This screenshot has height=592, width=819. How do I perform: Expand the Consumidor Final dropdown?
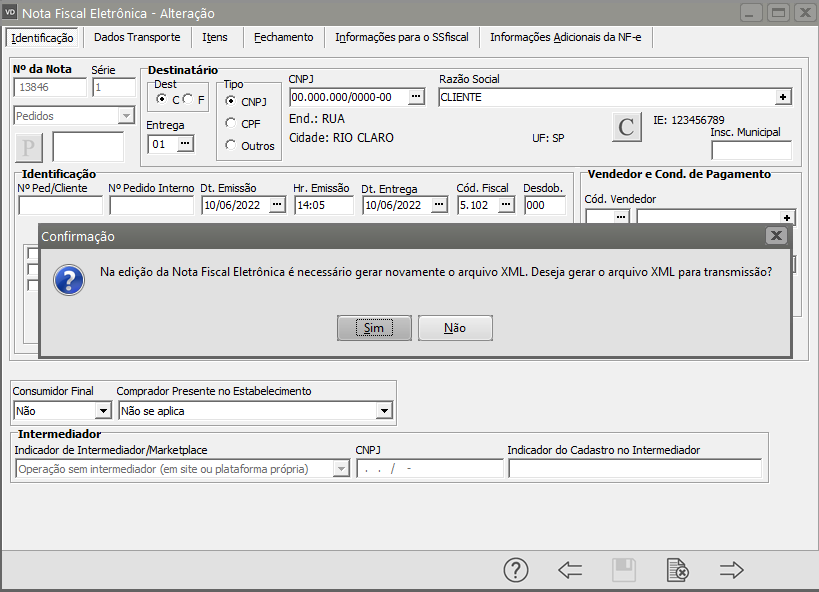[102, 411]
